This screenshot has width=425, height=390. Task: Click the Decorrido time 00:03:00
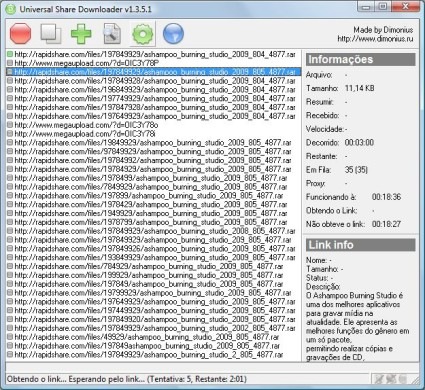(359, 143)
